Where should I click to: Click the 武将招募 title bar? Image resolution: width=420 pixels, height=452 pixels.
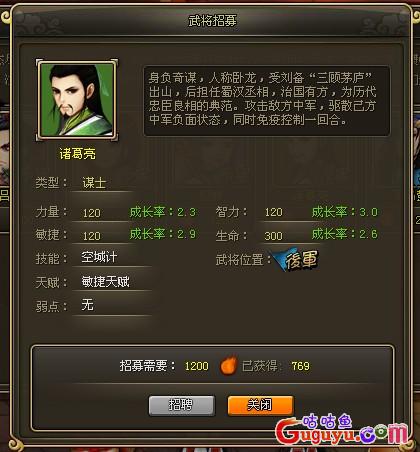pos(212,21)
